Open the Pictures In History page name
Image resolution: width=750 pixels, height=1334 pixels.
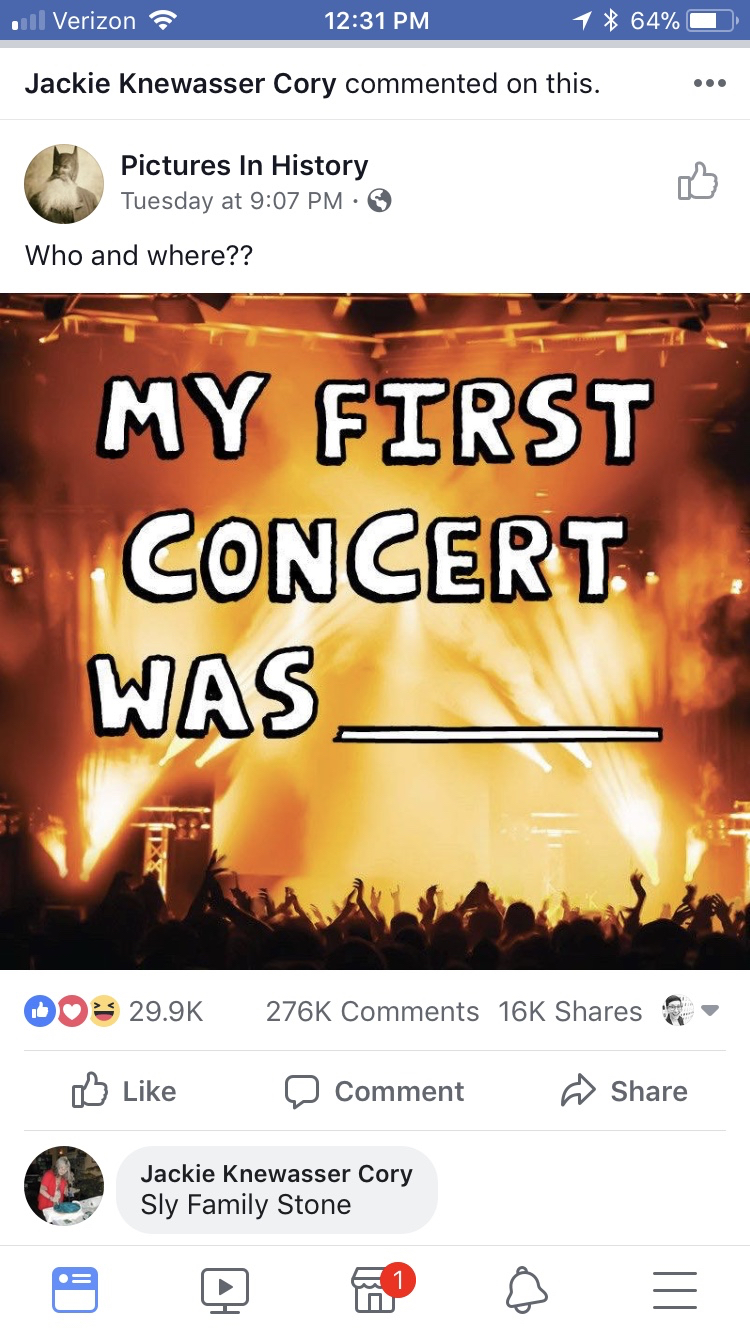pyautogui.click(x=244, y=166)
